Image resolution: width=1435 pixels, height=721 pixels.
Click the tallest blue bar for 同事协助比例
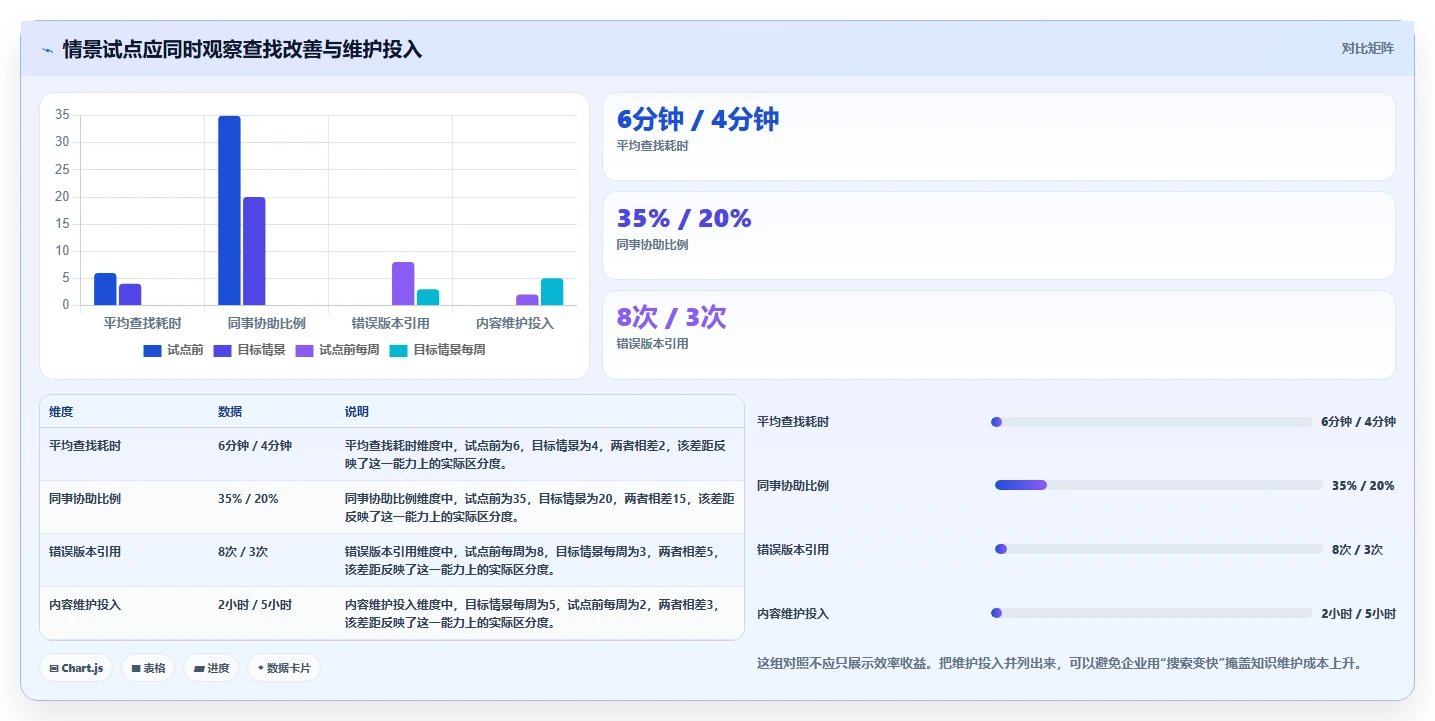pyautogui.click(x=229, y=210)
